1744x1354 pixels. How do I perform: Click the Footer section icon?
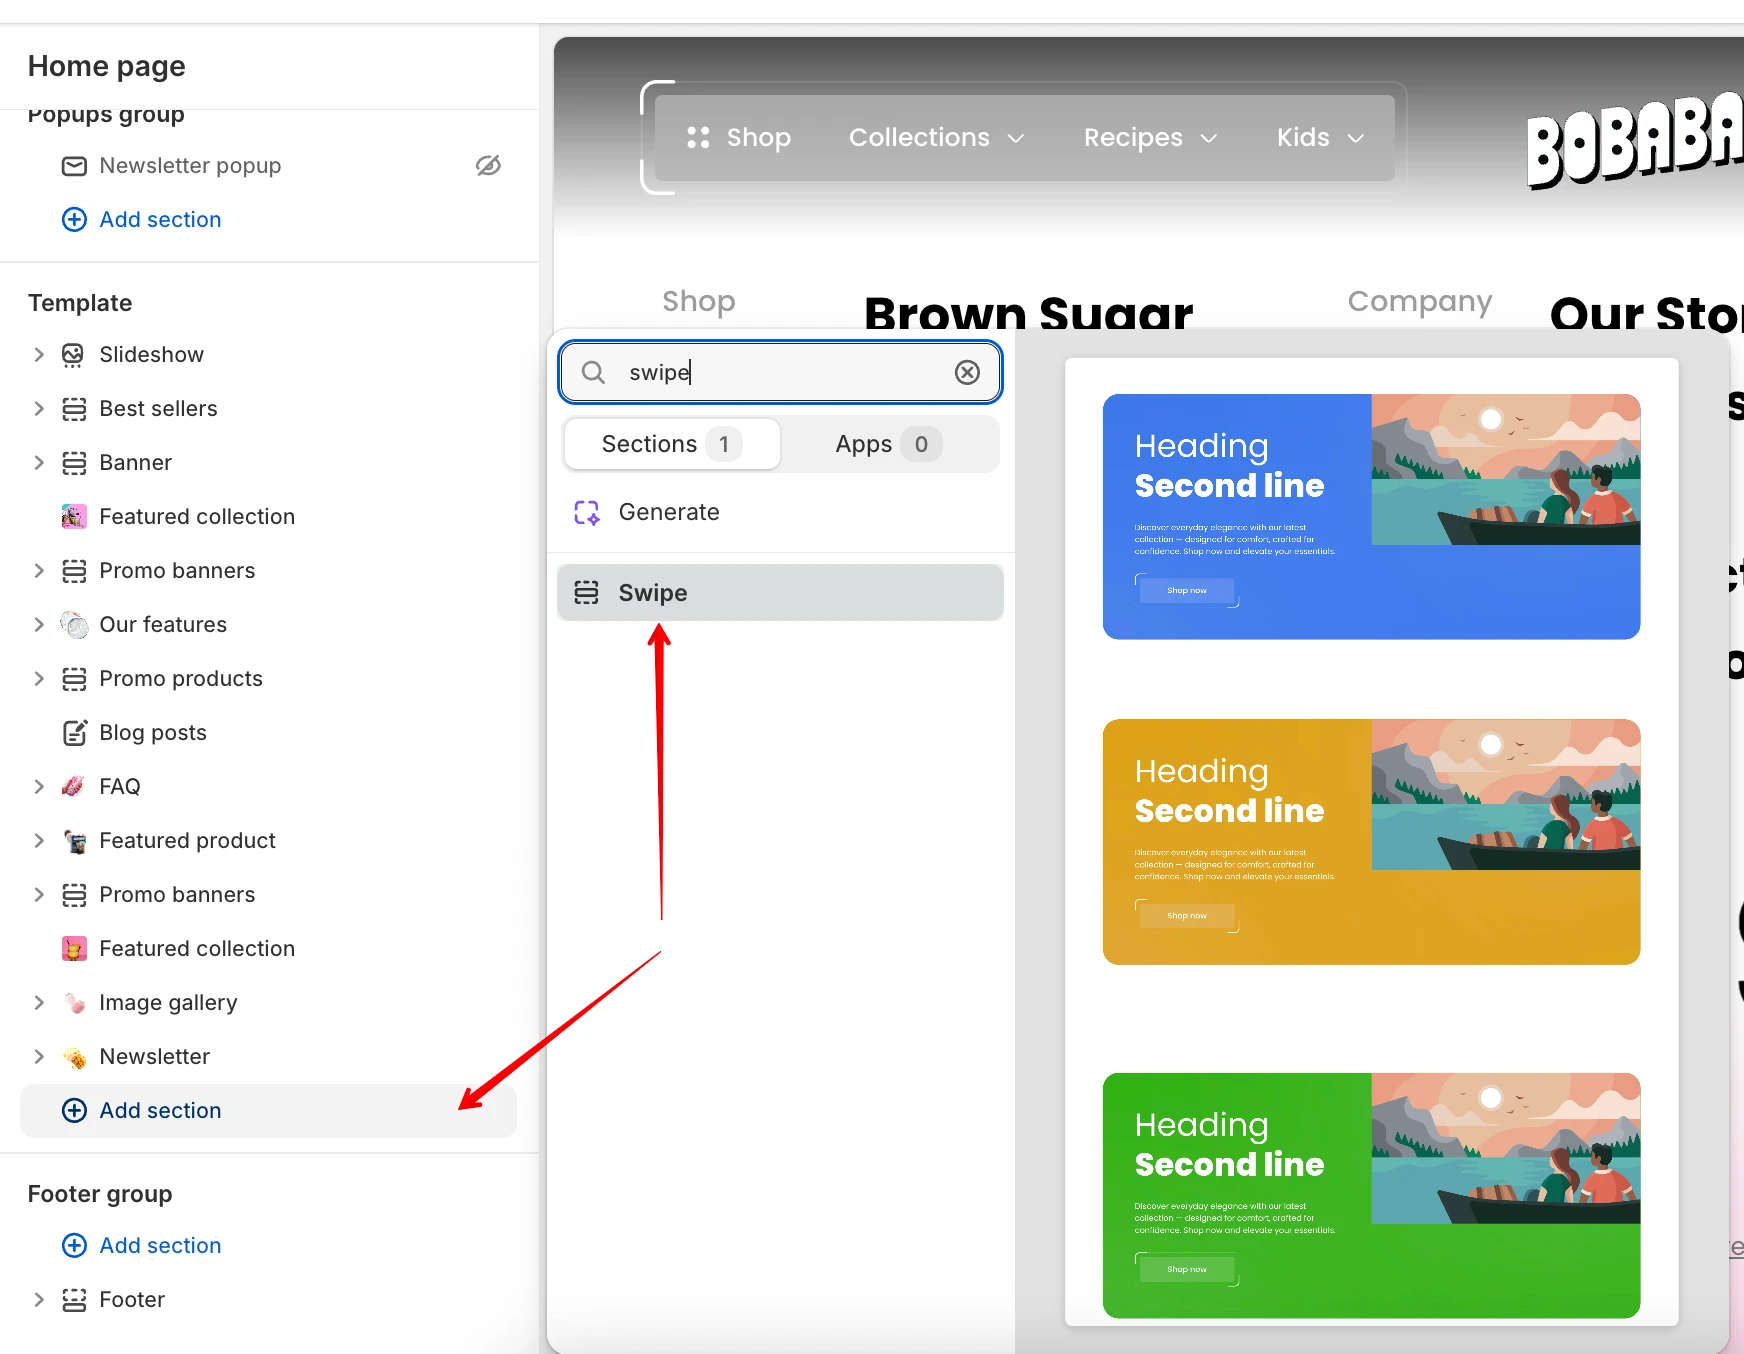[74, 1300]
